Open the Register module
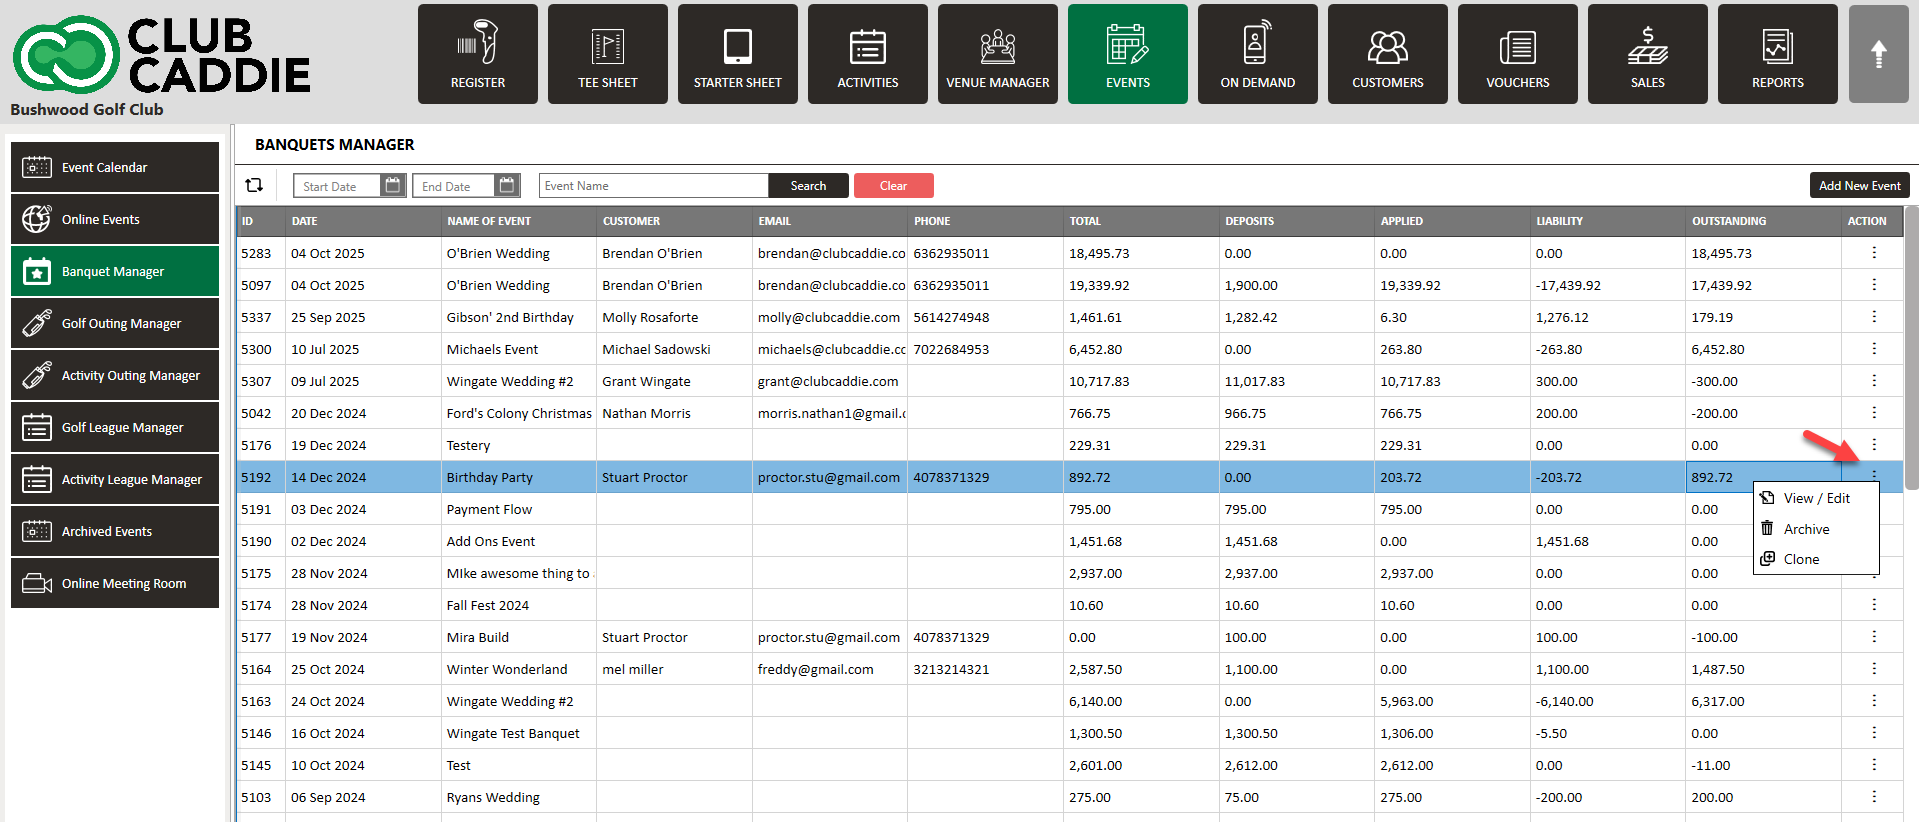Screen dimensions: 1919x822 point(477,54)
